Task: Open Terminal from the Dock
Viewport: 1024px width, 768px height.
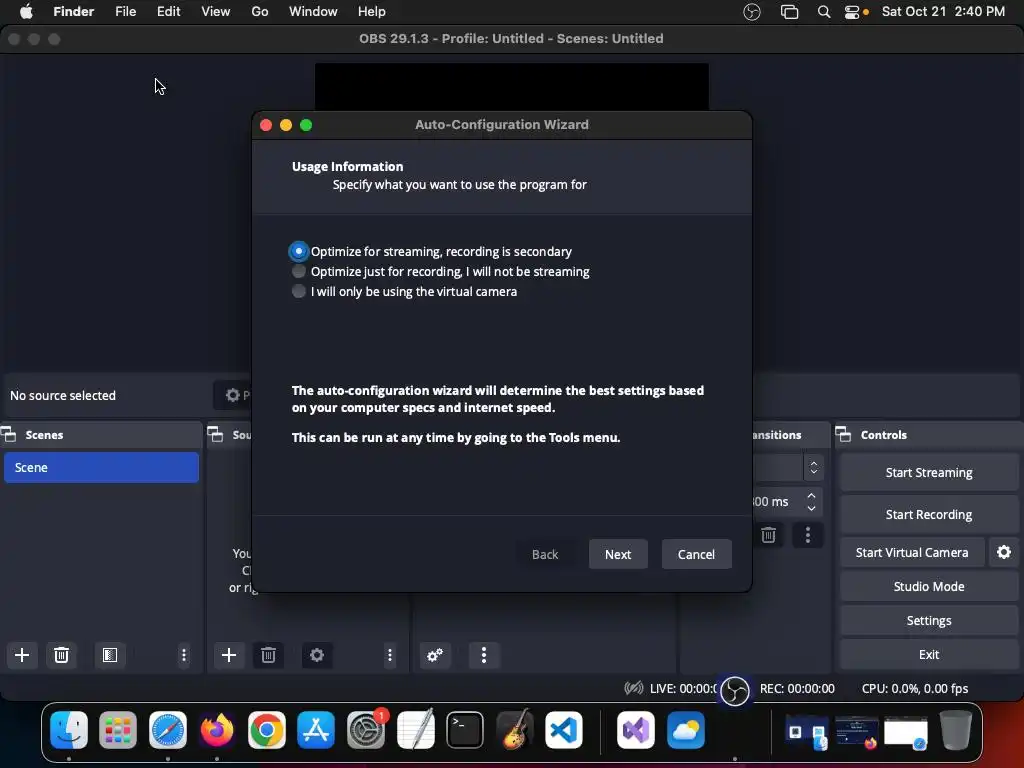Action: click(x=465, y=729)
